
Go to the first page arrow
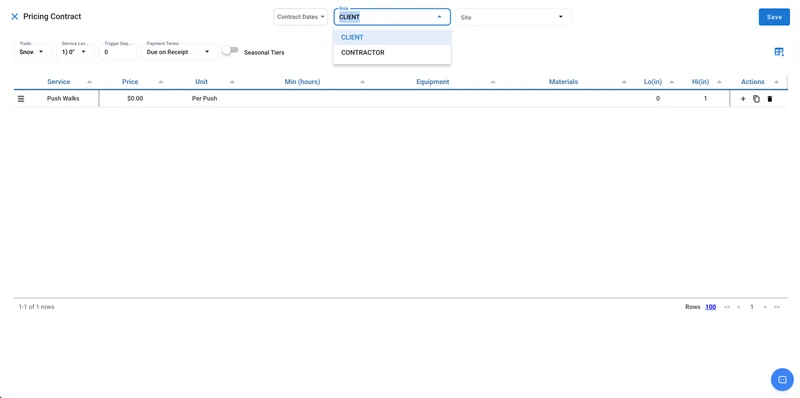point(727,307)
